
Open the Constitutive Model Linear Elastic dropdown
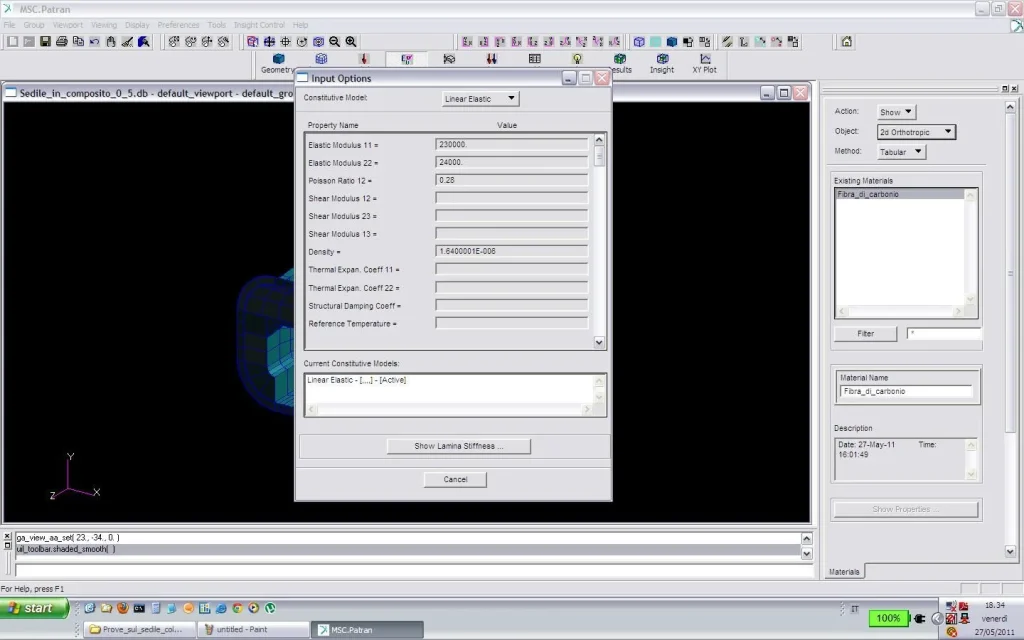pos(480,99)
